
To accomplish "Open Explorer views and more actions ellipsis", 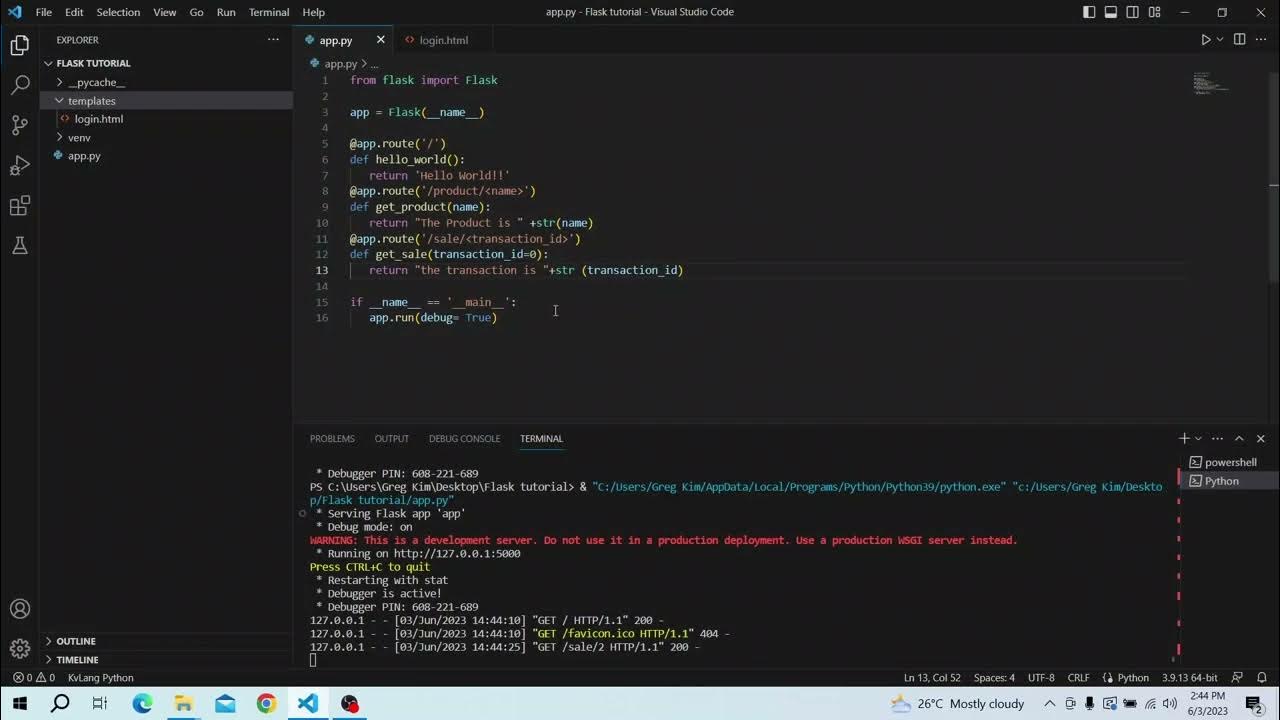I will click(x=273, y=40).
